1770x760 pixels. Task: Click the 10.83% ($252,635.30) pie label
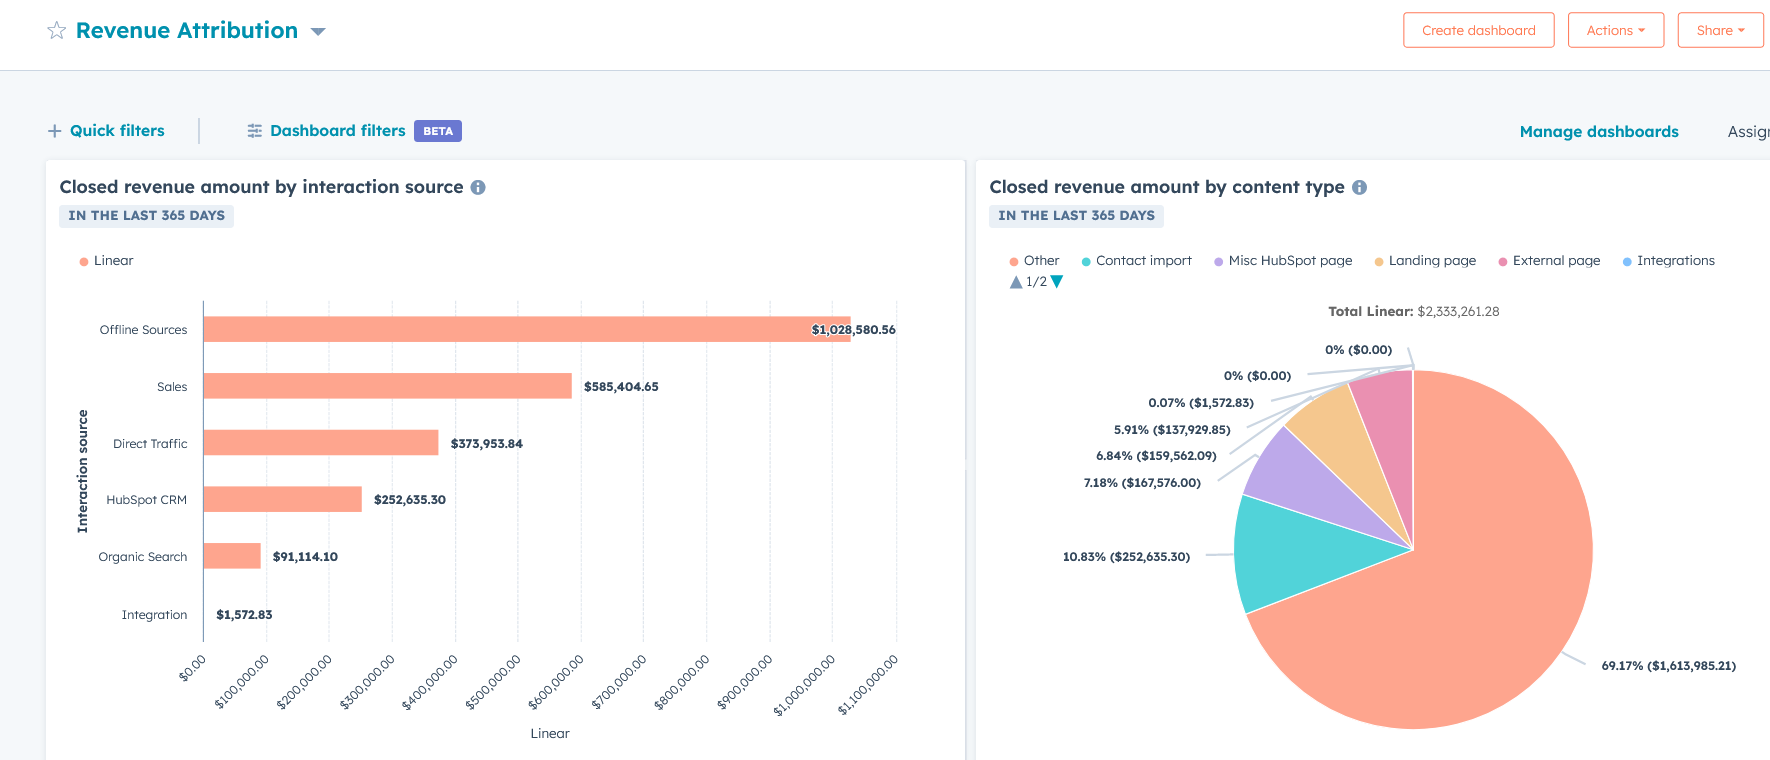[1126, 557]
